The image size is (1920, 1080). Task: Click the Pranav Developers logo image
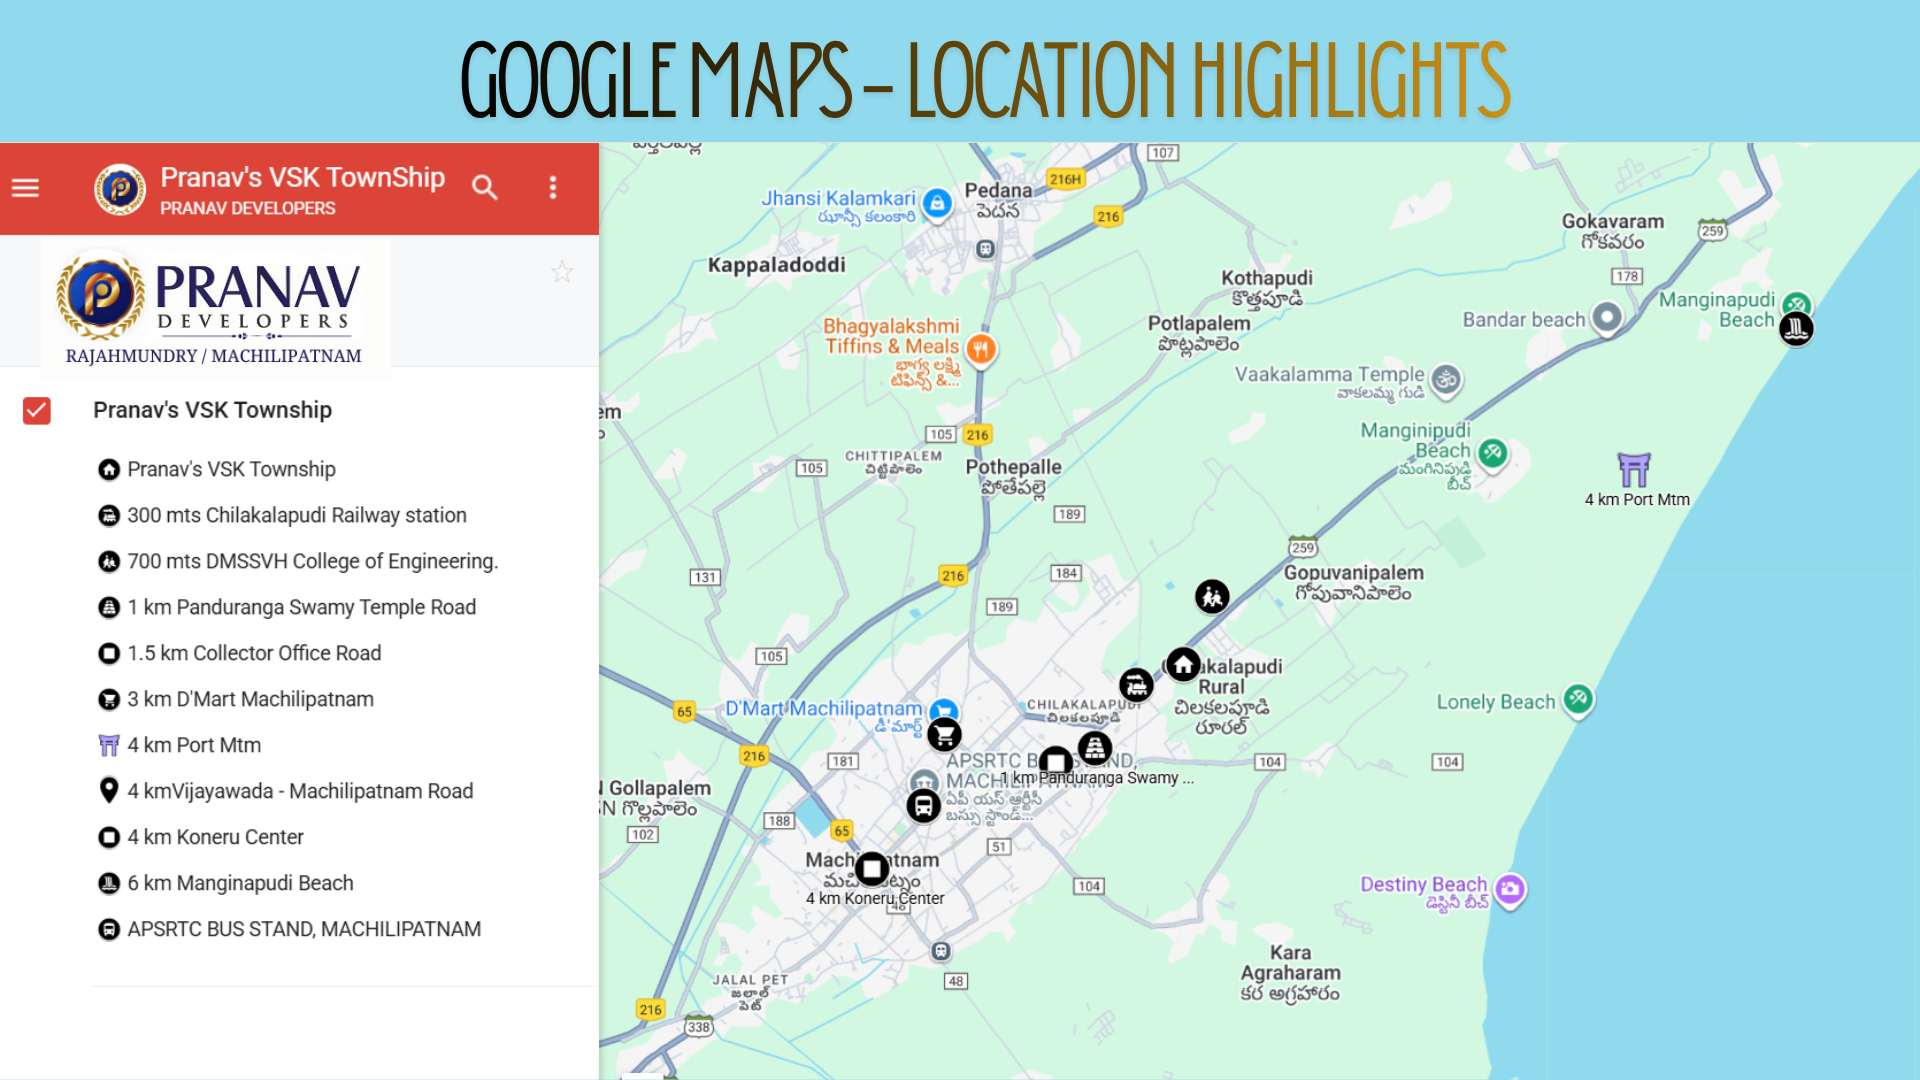214,308
